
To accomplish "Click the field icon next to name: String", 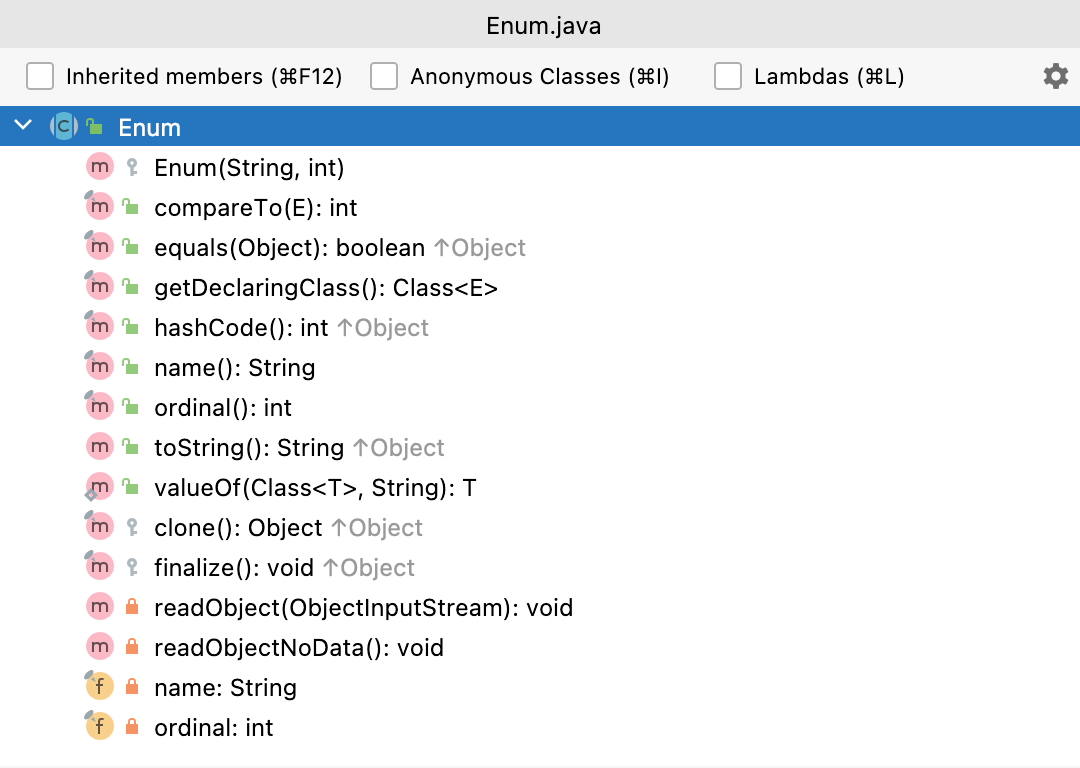I will coord(99,688).
